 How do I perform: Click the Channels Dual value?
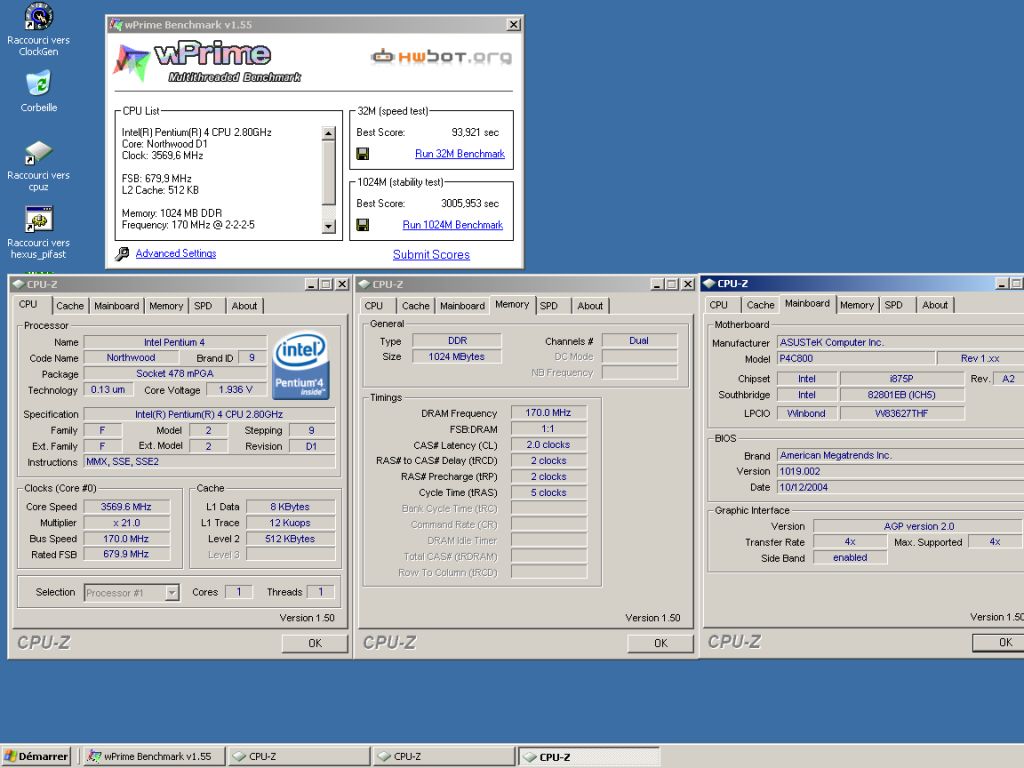click(639, 341)
